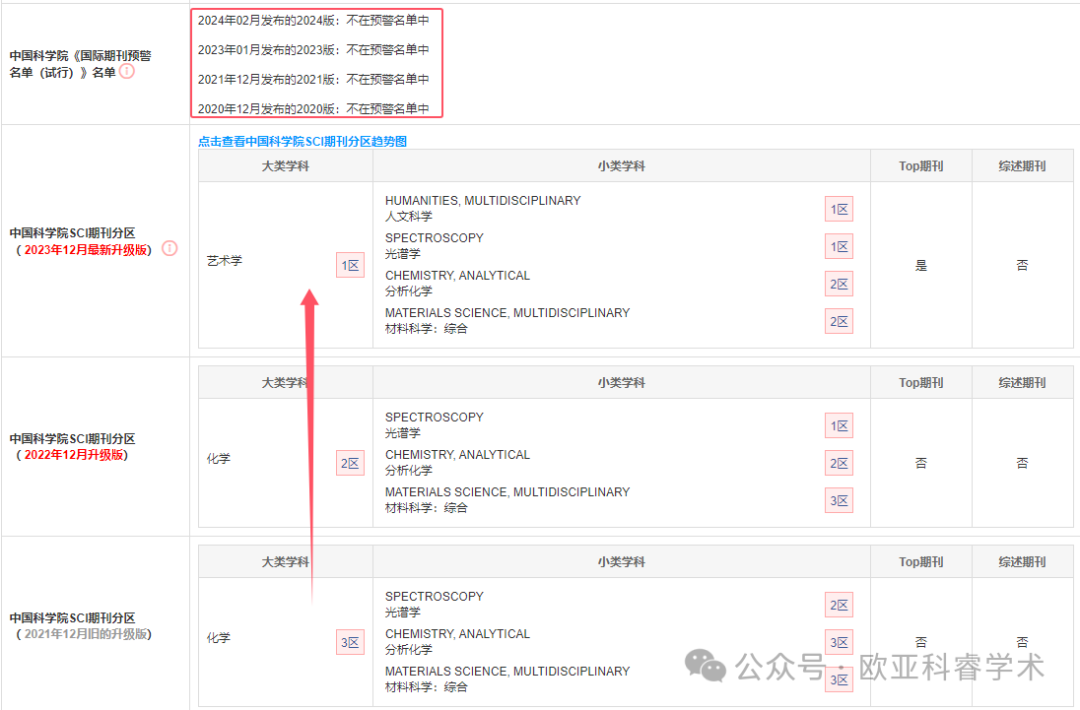Select SPECTROSCOPY 光谱学 entry in the 2022 table
The height and width of the screenshot is (710, 1080).
click(x=434, y=425)
